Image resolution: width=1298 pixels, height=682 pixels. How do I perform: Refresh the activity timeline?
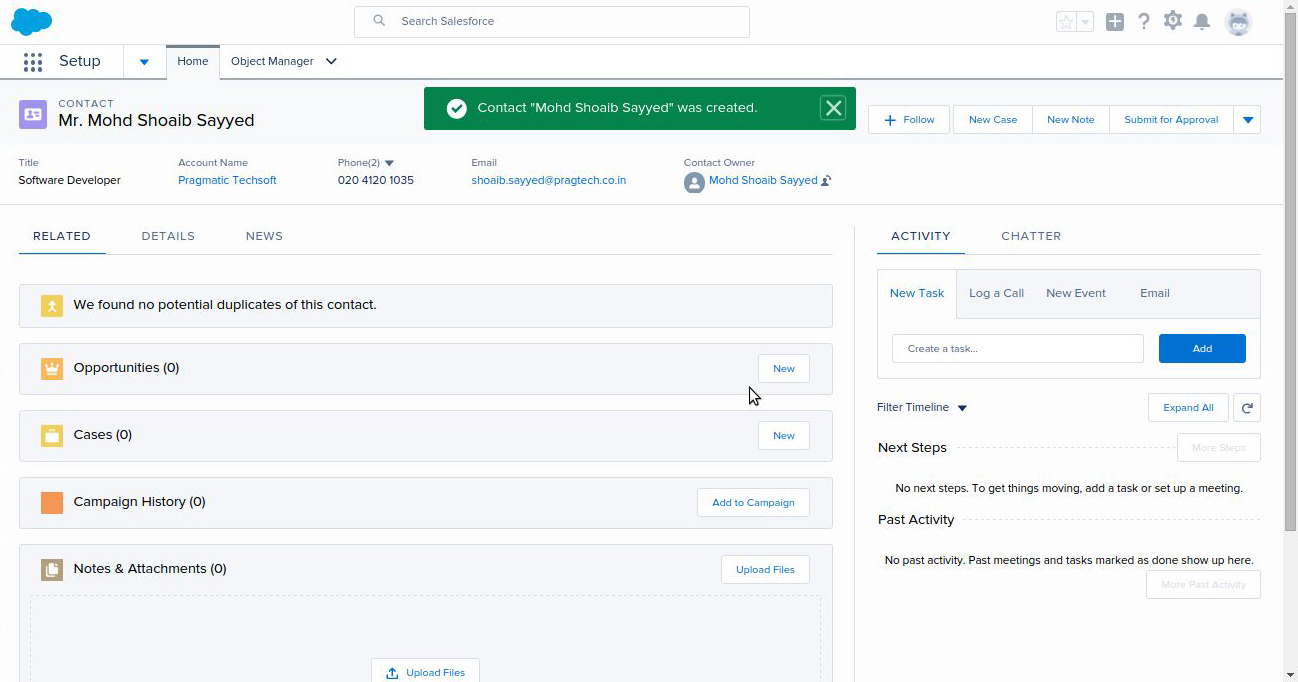click(x=1247, y=407)
